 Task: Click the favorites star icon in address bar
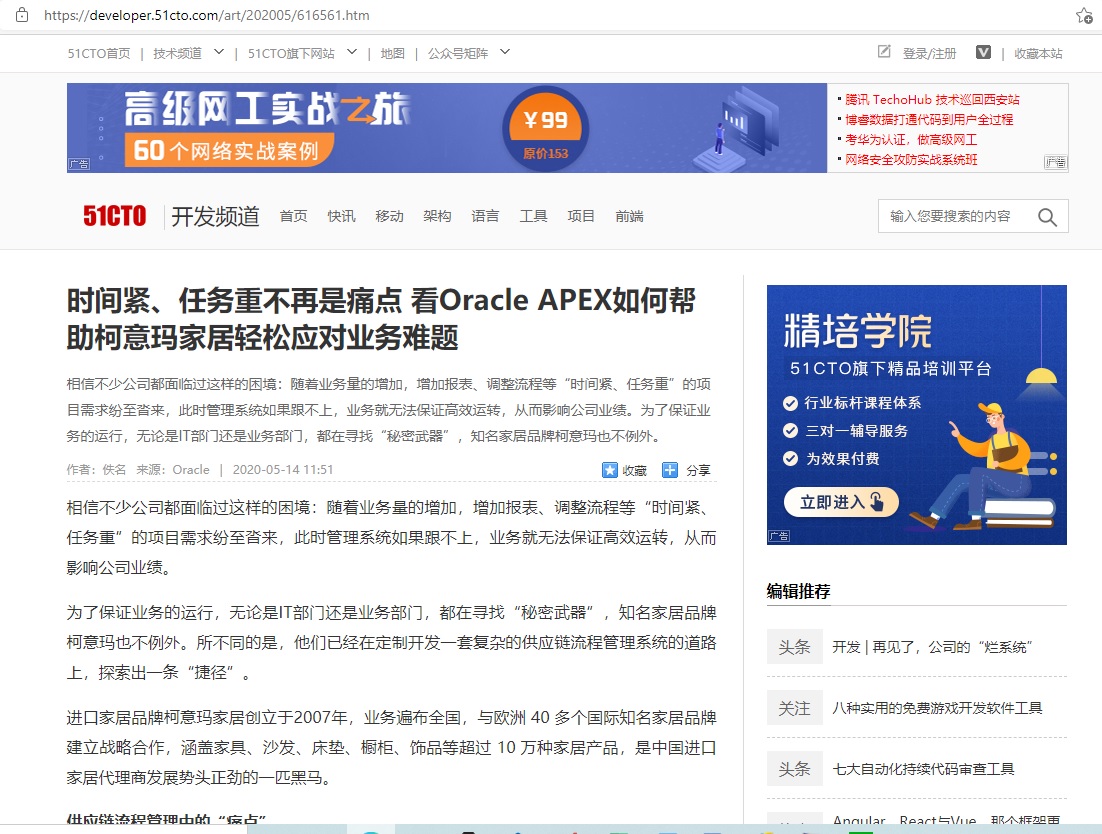coord(1084,15)
